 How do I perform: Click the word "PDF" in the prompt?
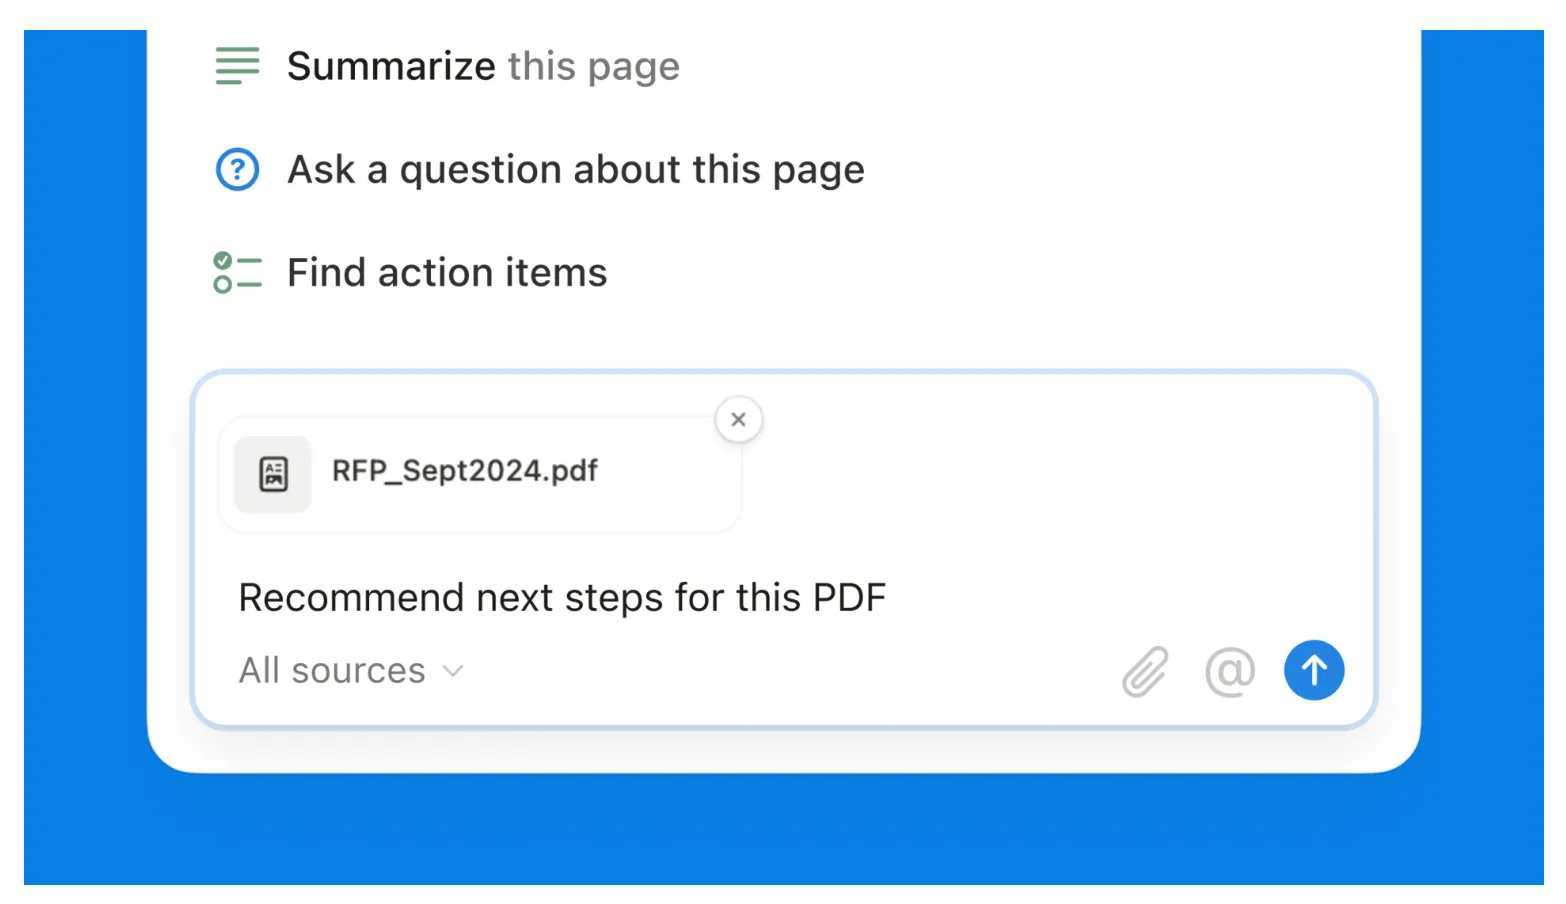[x=849, y=598]
